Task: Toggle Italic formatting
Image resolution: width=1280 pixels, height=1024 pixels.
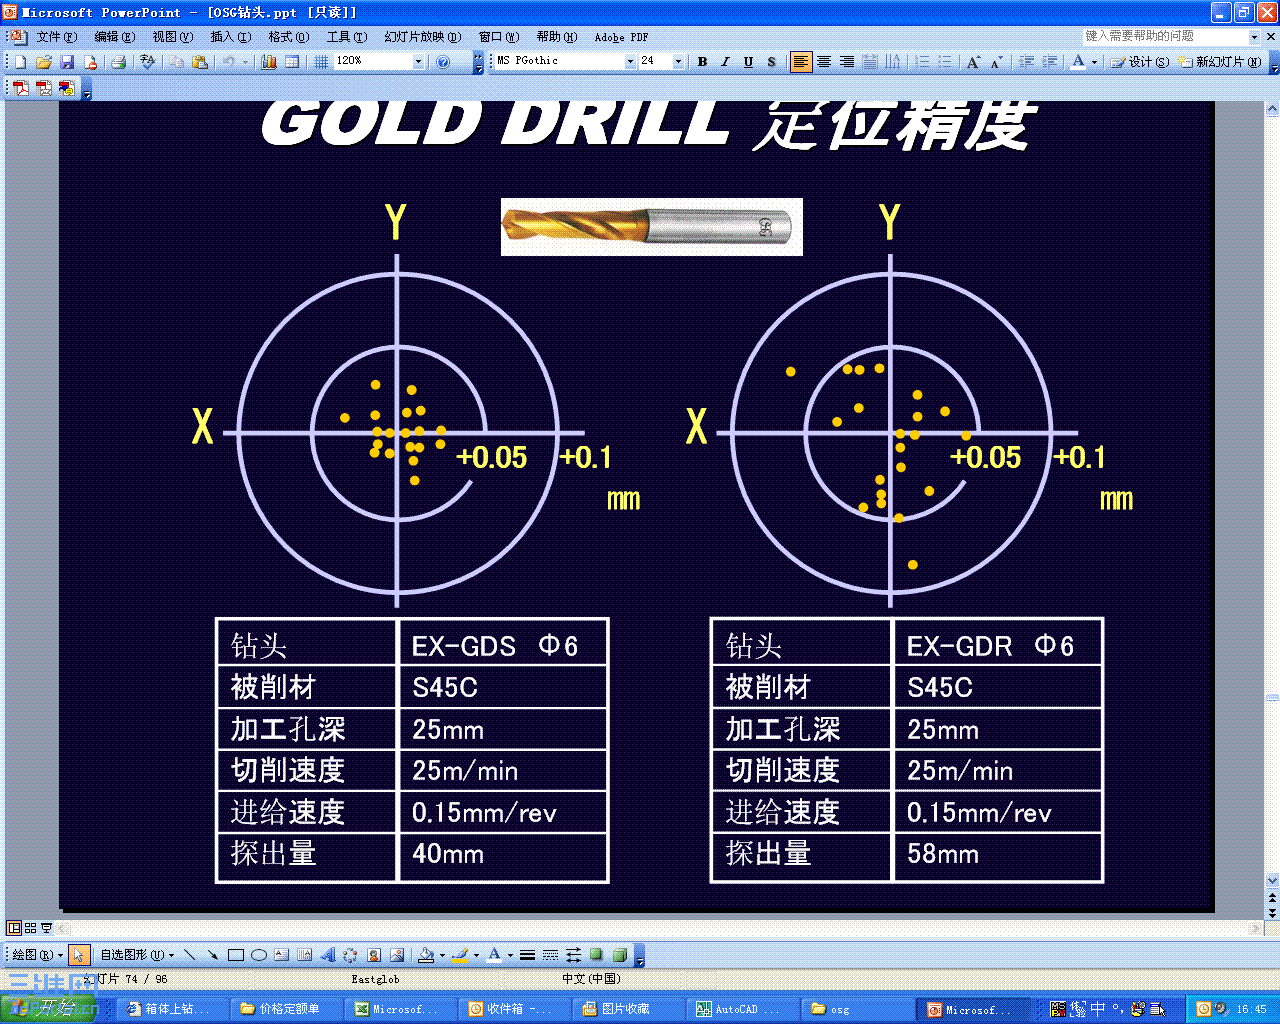Action: click(x=725, y=62)
